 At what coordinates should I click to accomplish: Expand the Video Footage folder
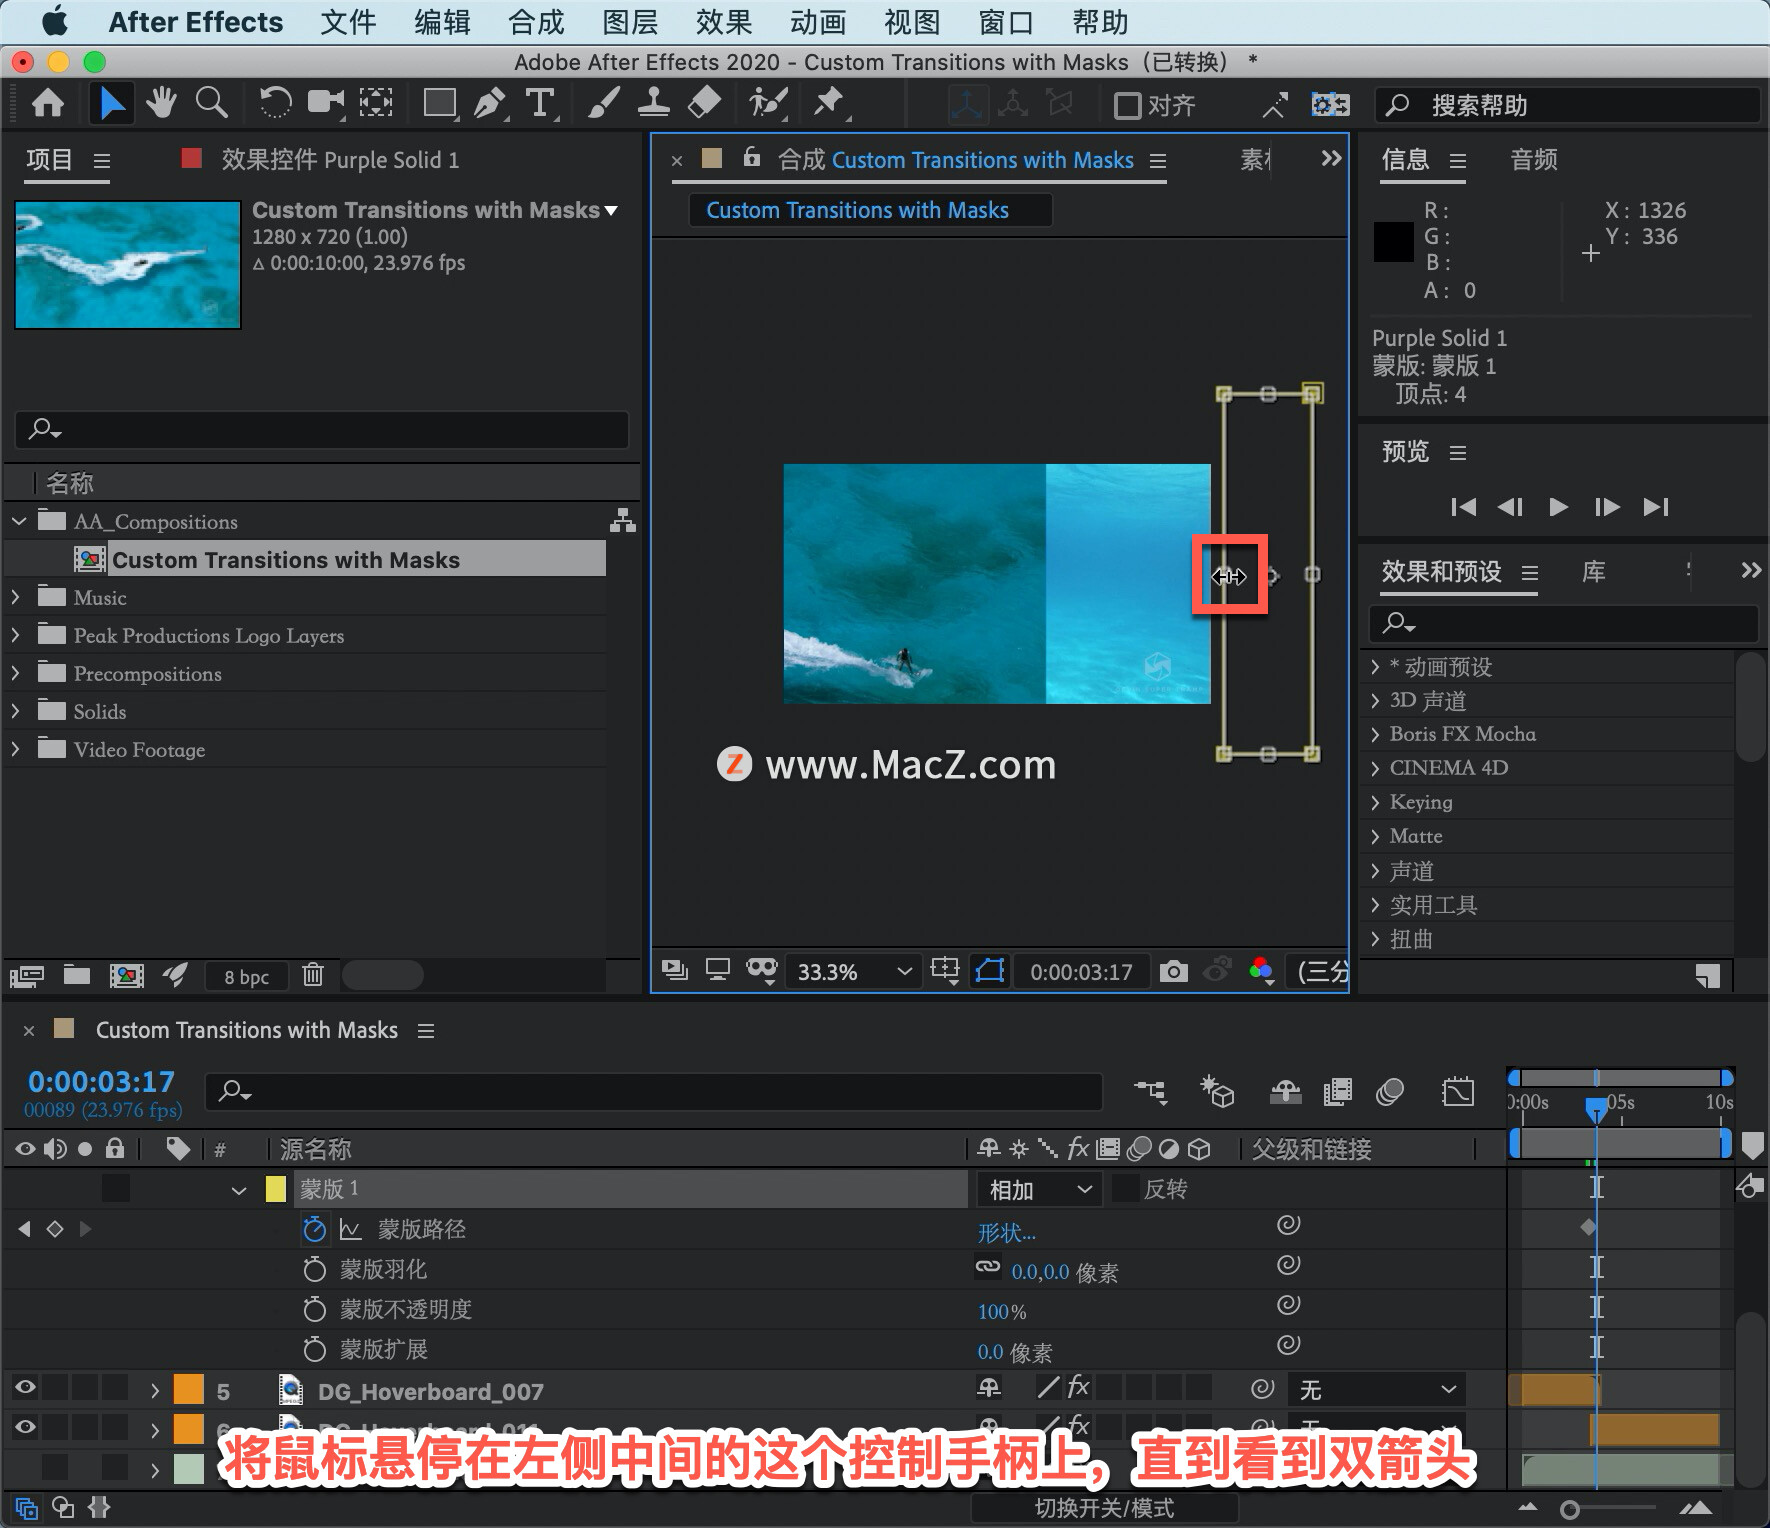(x=16, y=749)
